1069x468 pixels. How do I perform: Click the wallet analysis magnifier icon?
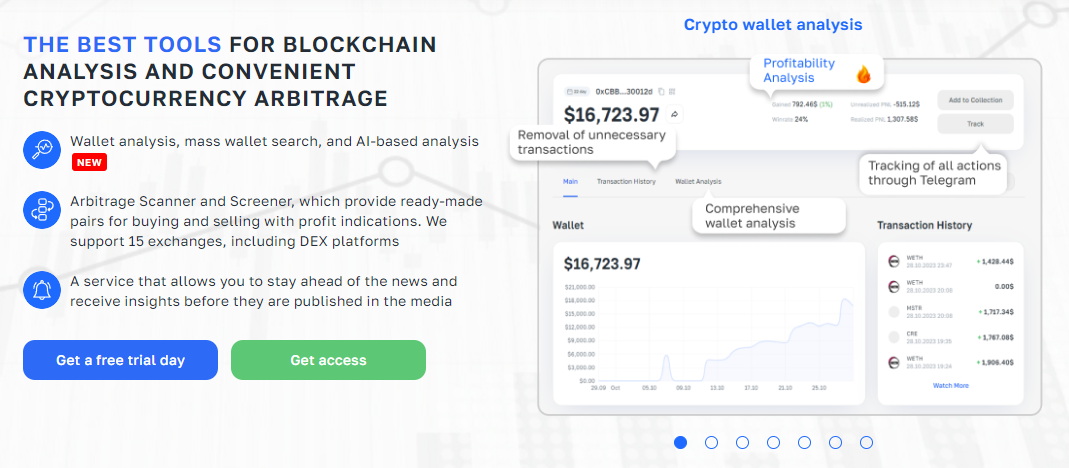click(42, 149)
